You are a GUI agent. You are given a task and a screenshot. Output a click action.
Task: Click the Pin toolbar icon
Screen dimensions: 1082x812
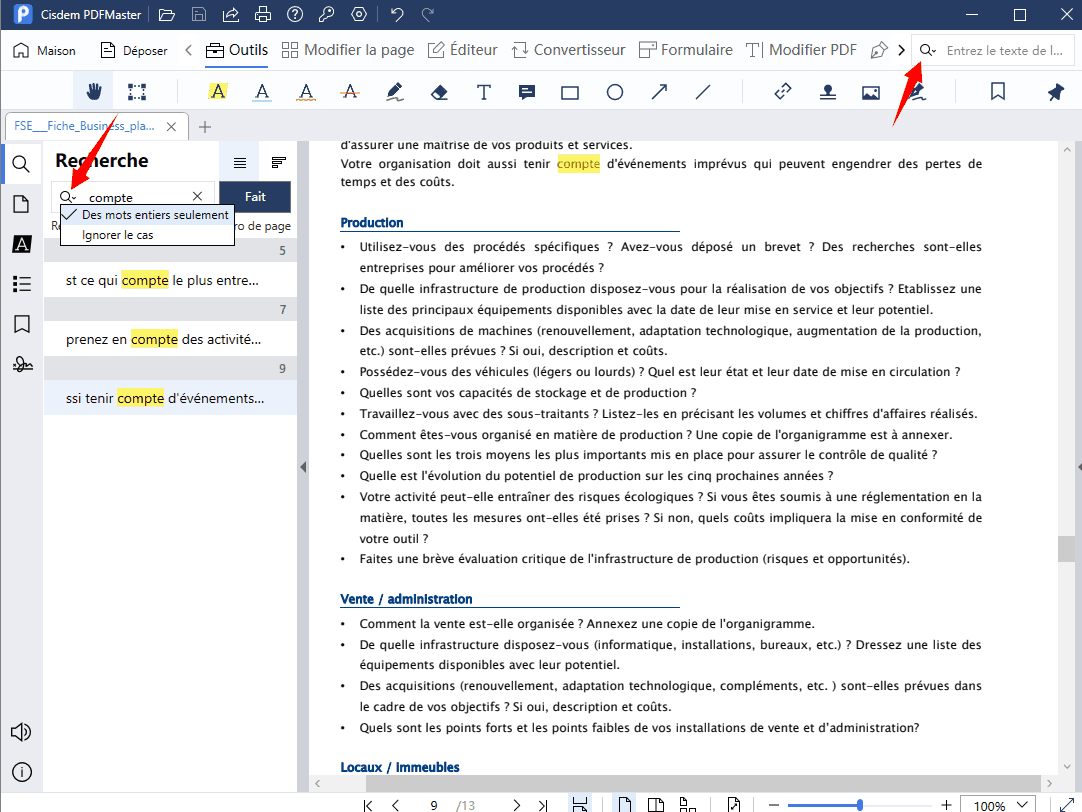1056,91
